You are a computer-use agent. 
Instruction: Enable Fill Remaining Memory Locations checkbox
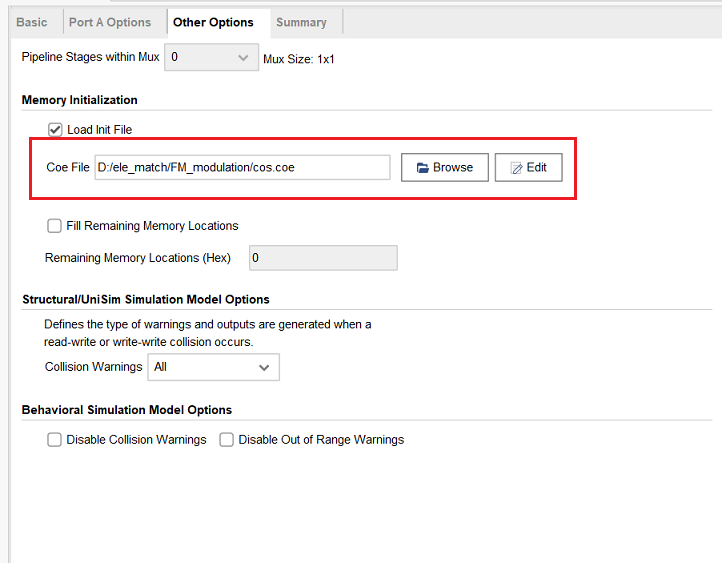(55, 226)
